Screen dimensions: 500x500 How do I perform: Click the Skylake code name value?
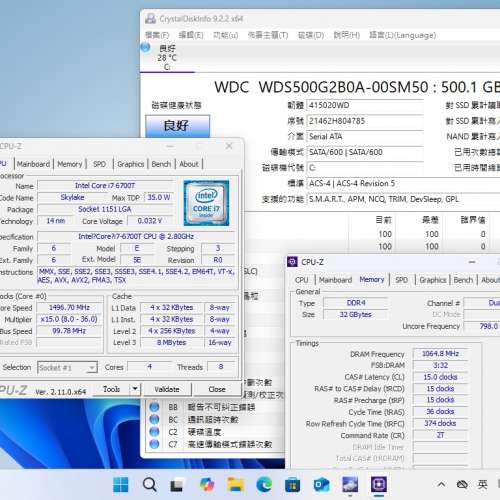[x=72, y=197]
